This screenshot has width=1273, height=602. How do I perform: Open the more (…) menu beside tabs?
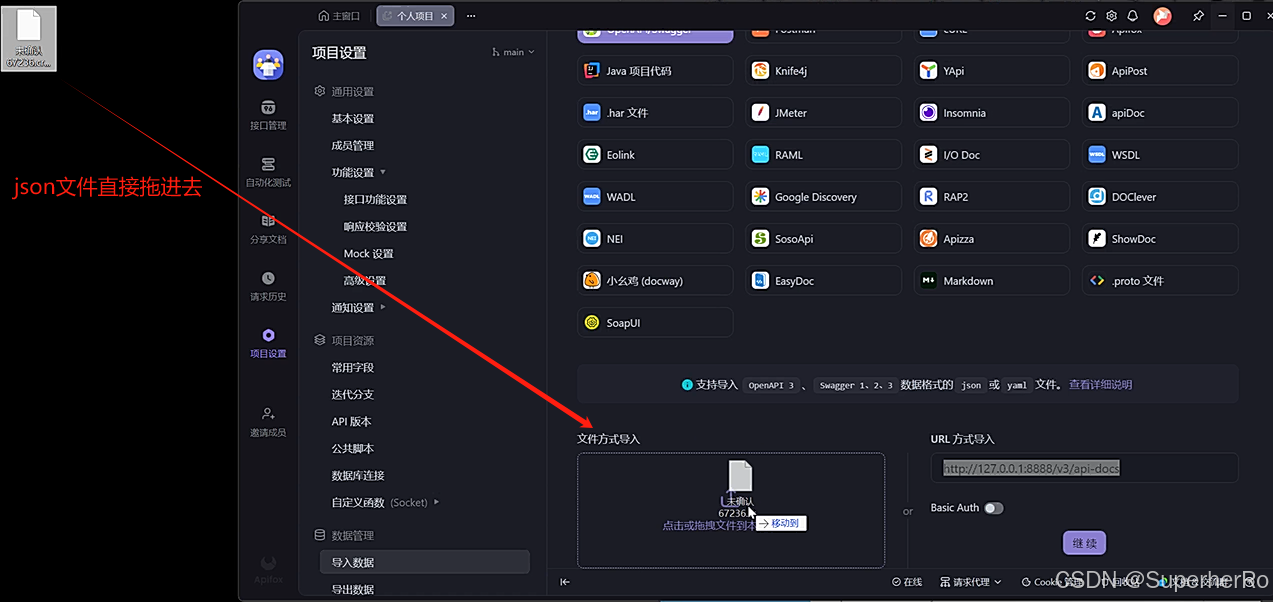click(471, 16)
